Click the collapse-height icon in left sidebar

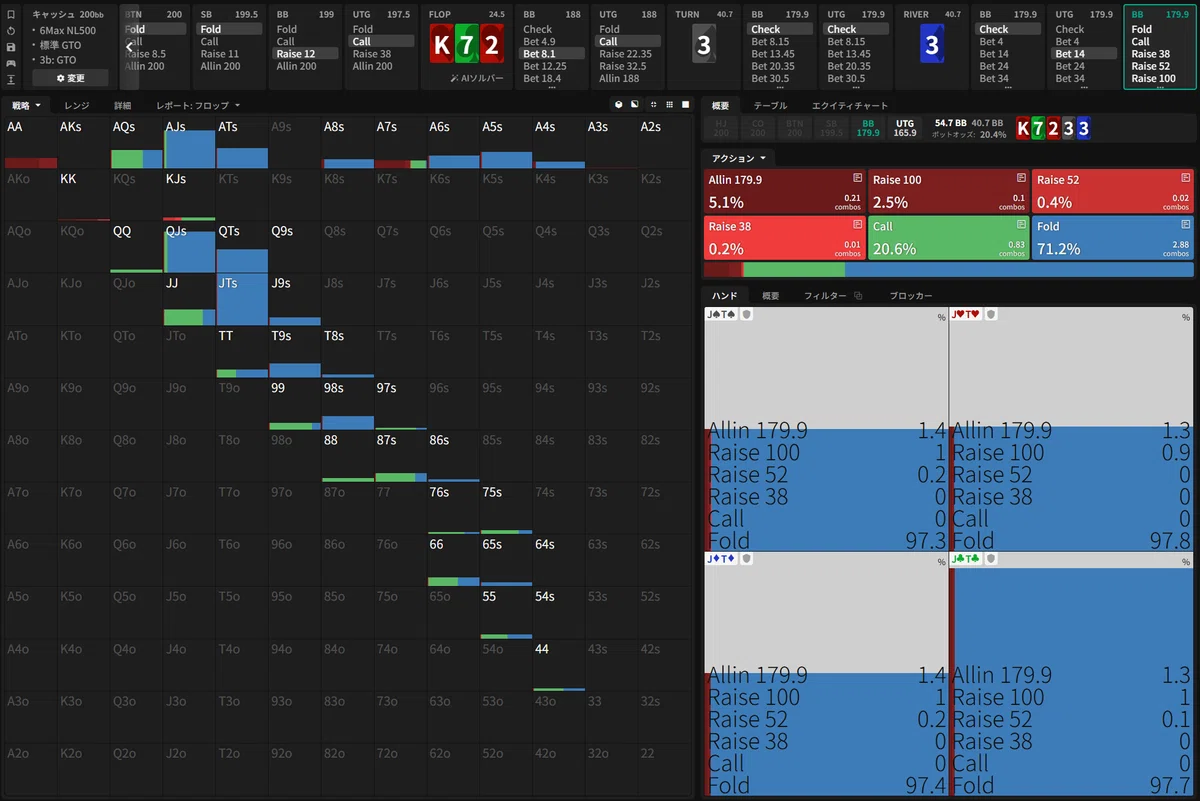(10, 79)
